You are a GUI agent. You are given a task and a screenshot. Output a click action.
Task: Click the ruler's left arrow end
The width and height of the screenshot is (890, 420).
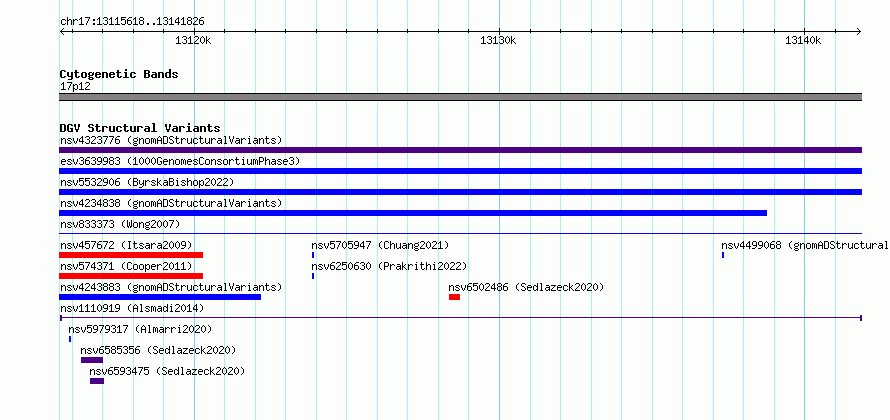[62, 31]
